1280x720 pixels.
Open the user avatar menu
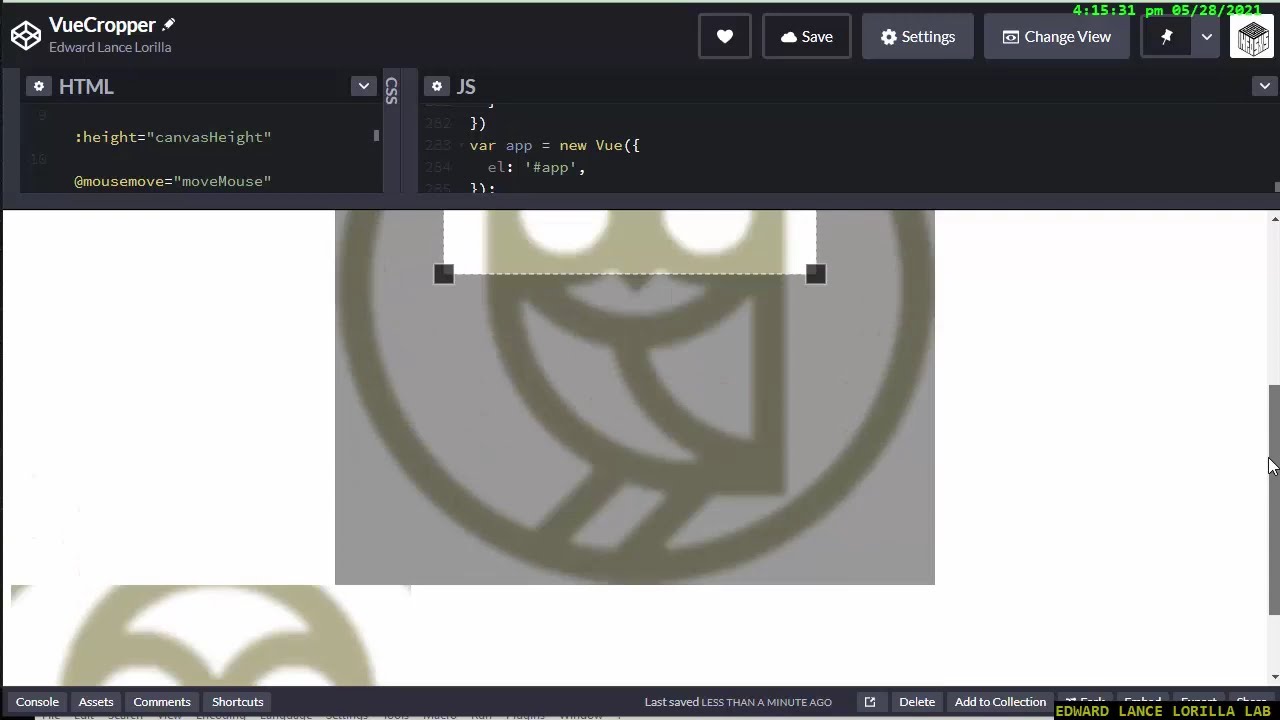[1252, 37]
